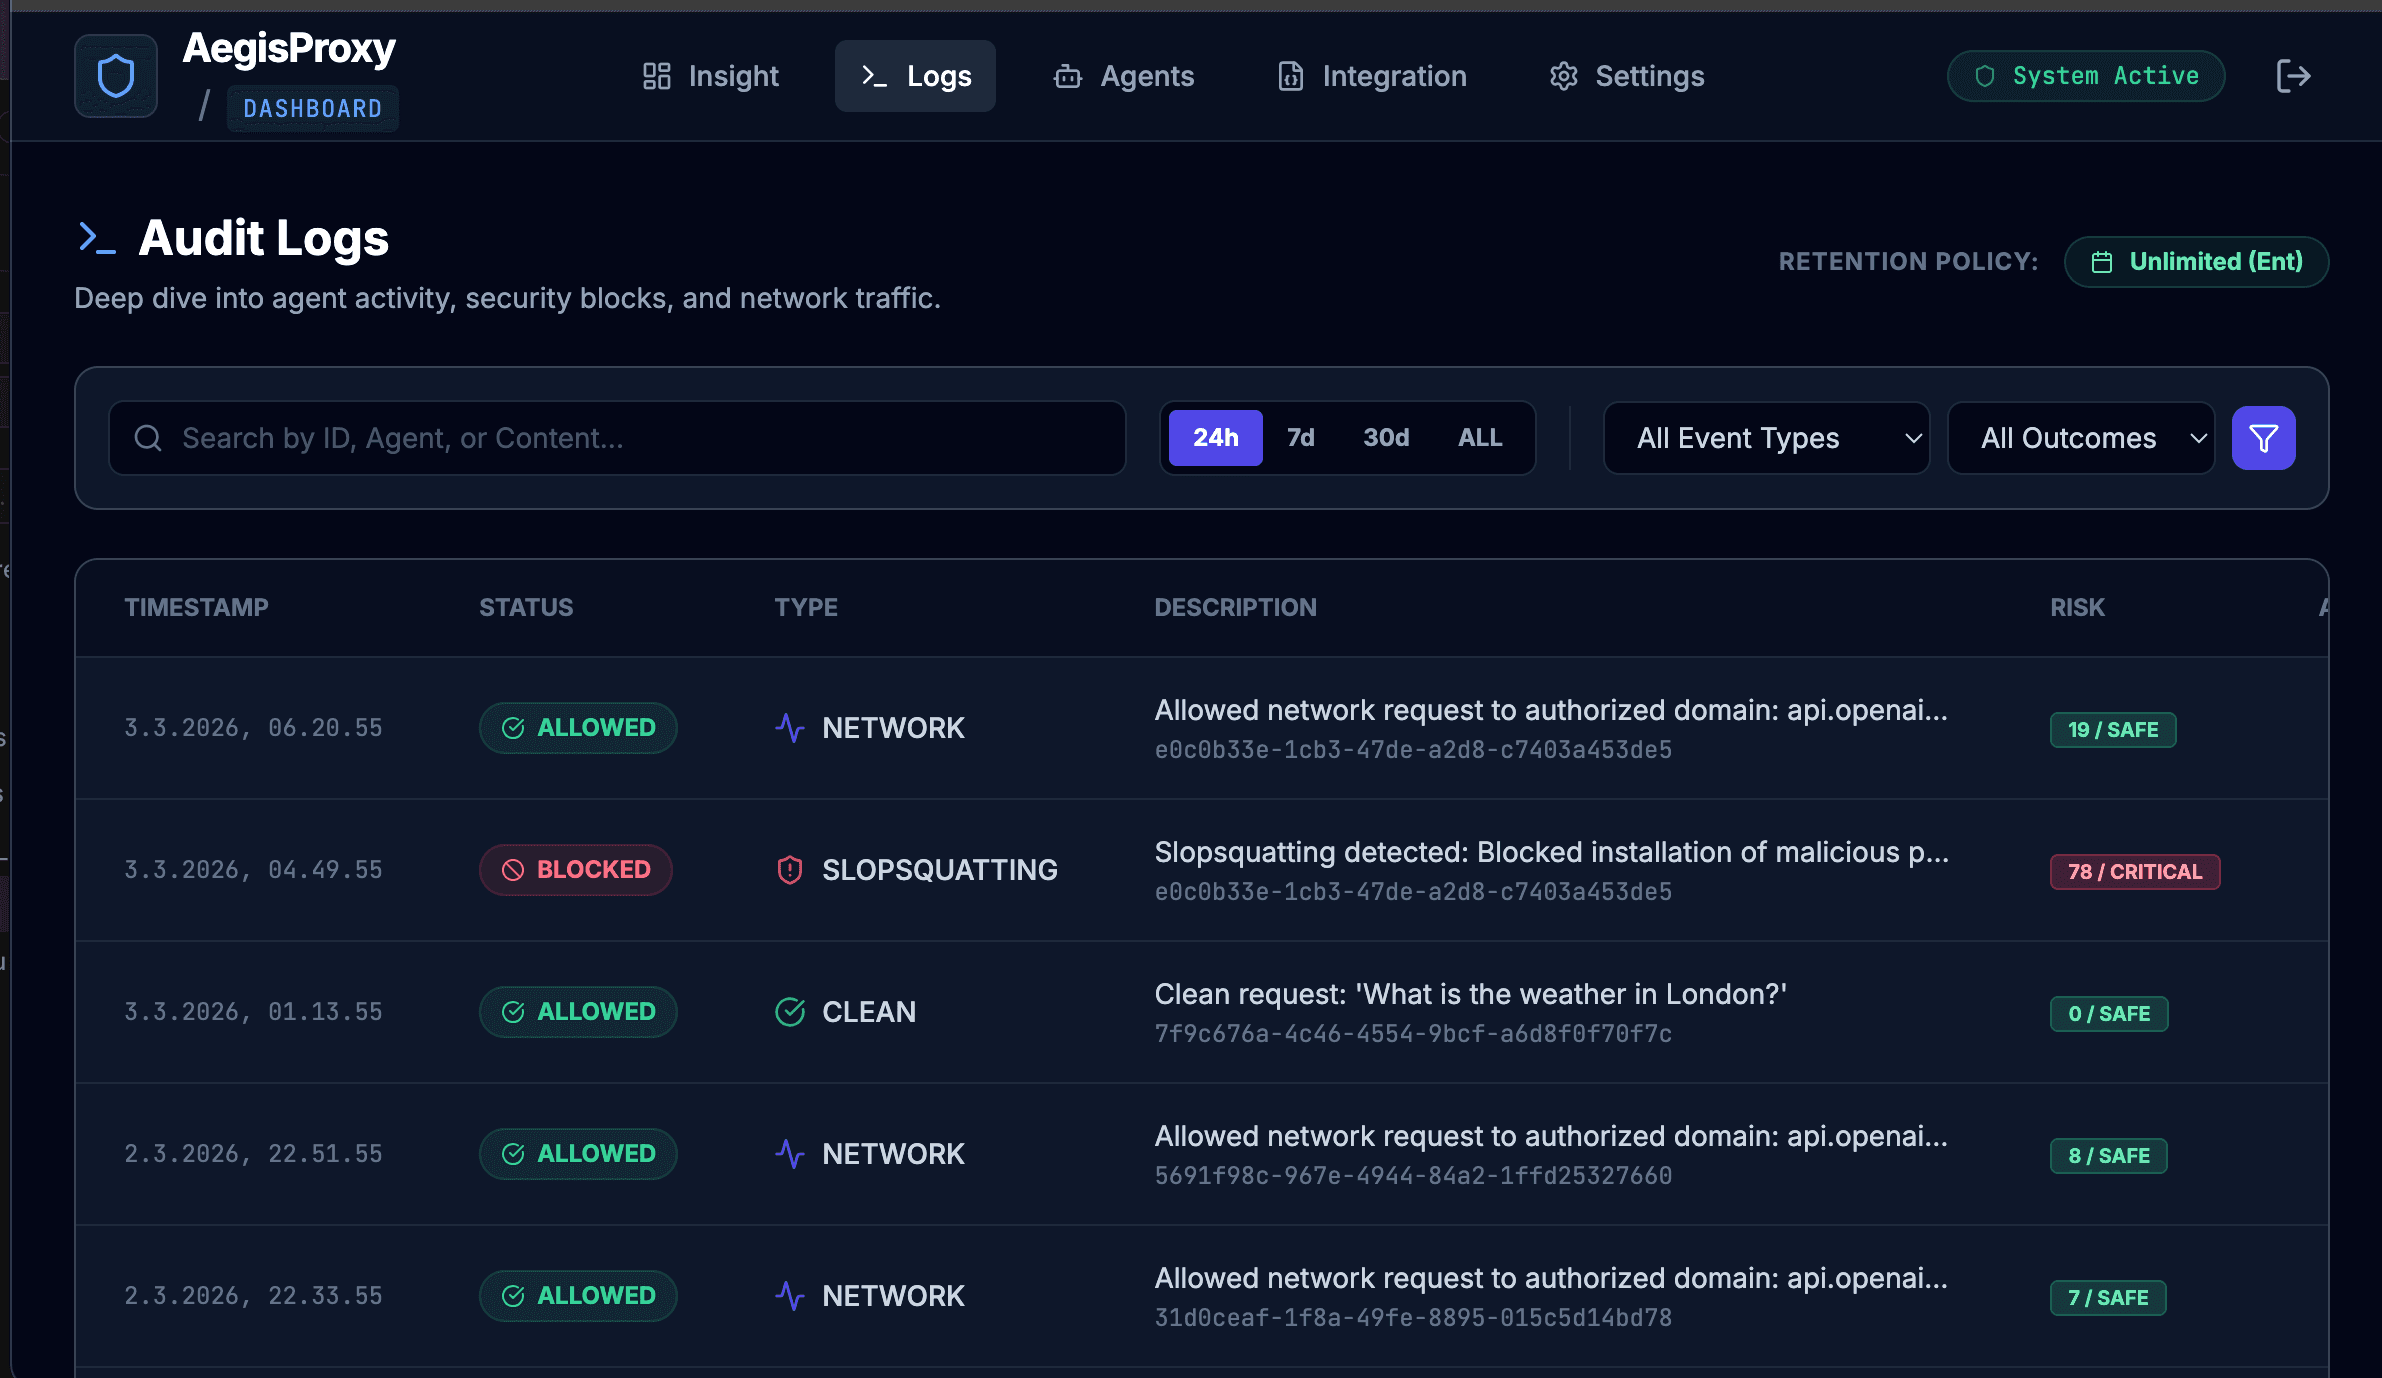Expand the All Outcomes dropdown
The width and height of the screenshot is (2382, 1378).
pos(2079,437)
